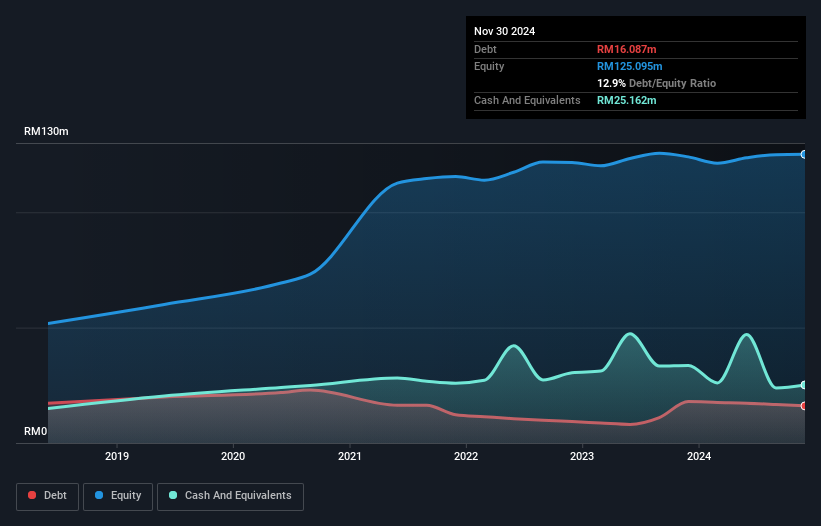The height and width of the screenshot is (526, 821).
Task: Click the 2020 x-axis label
Action: tap(233, 456)
